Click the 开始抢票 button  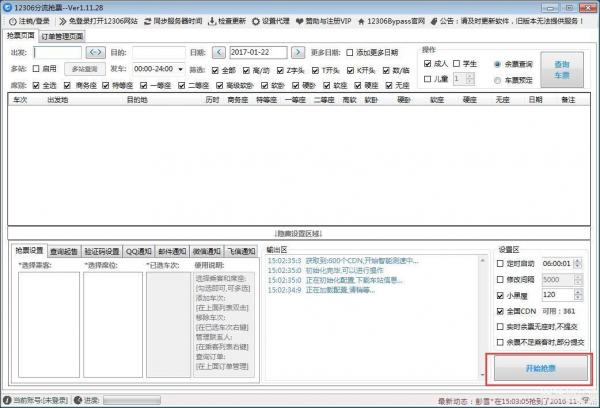click(x=541, y=369)
